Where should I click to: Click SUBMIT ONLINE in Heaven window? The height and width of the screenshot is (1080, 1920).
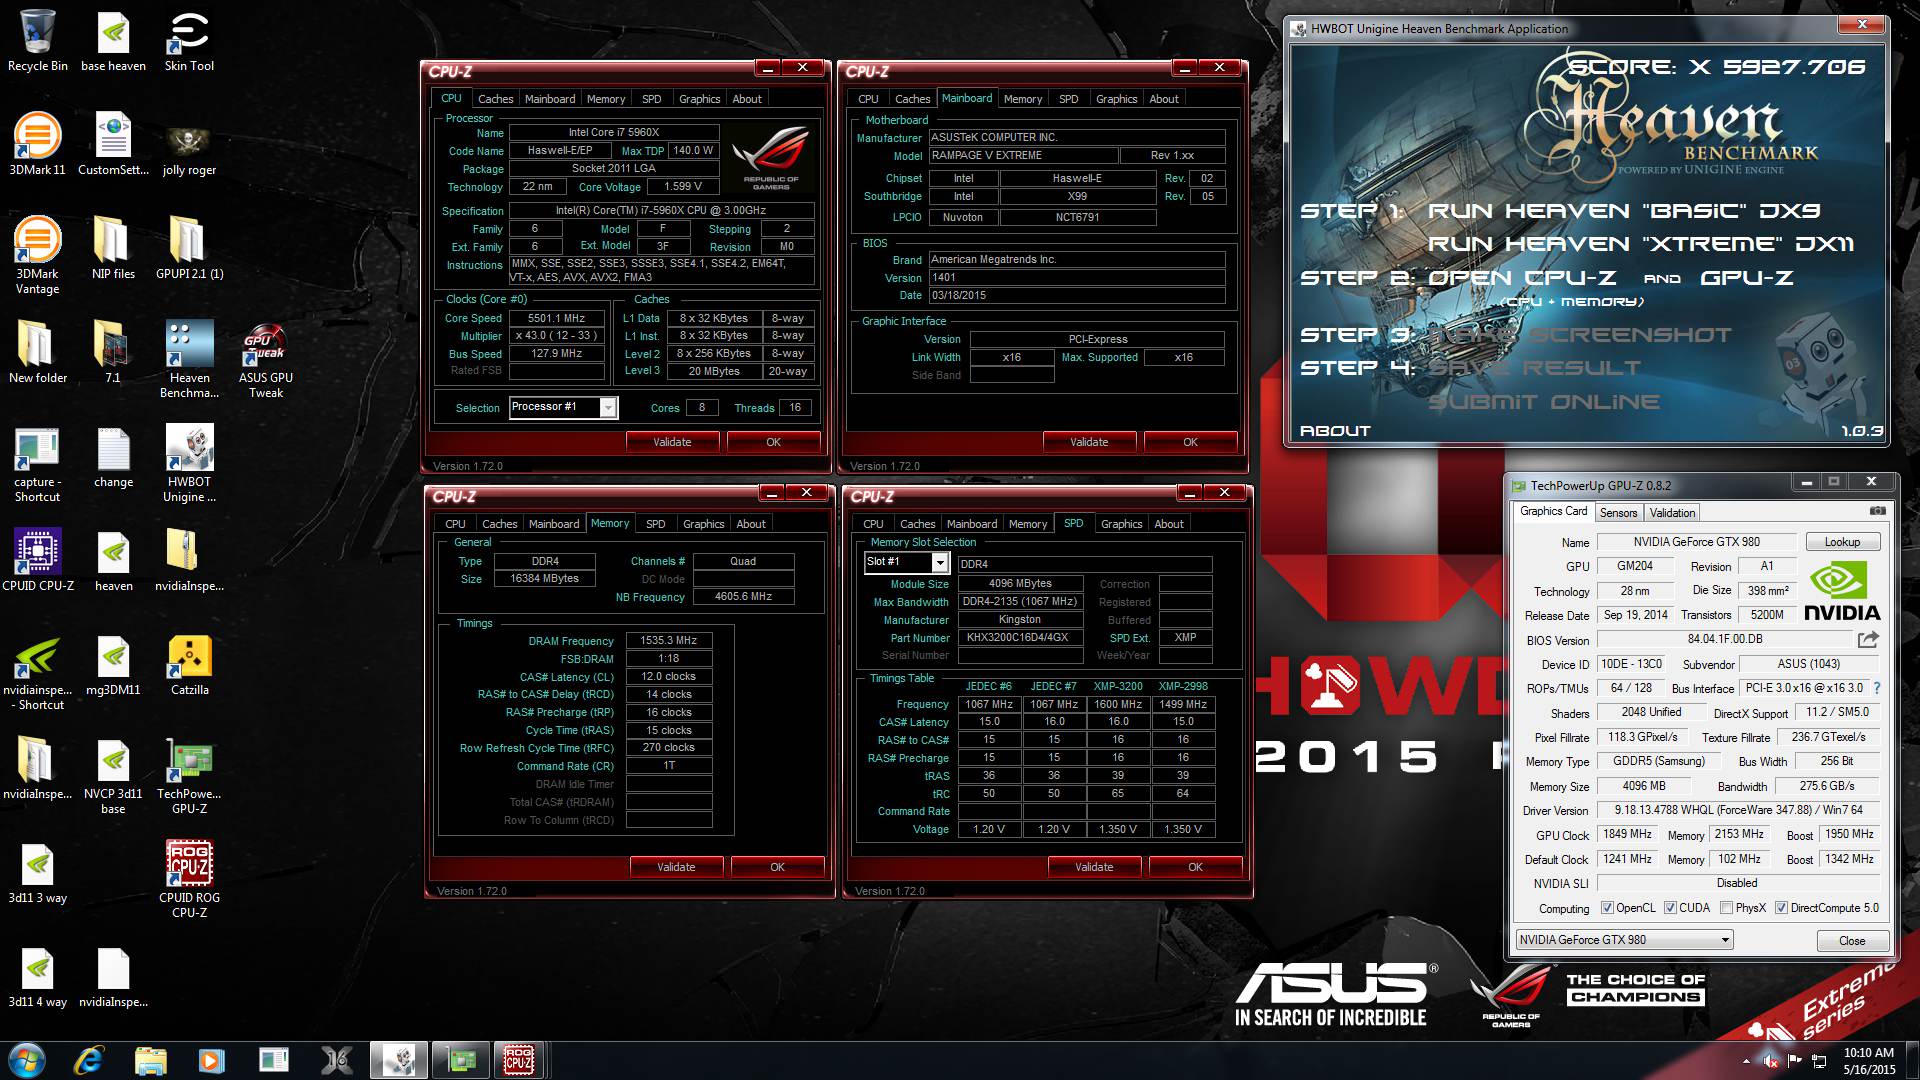coord(1544,402)
